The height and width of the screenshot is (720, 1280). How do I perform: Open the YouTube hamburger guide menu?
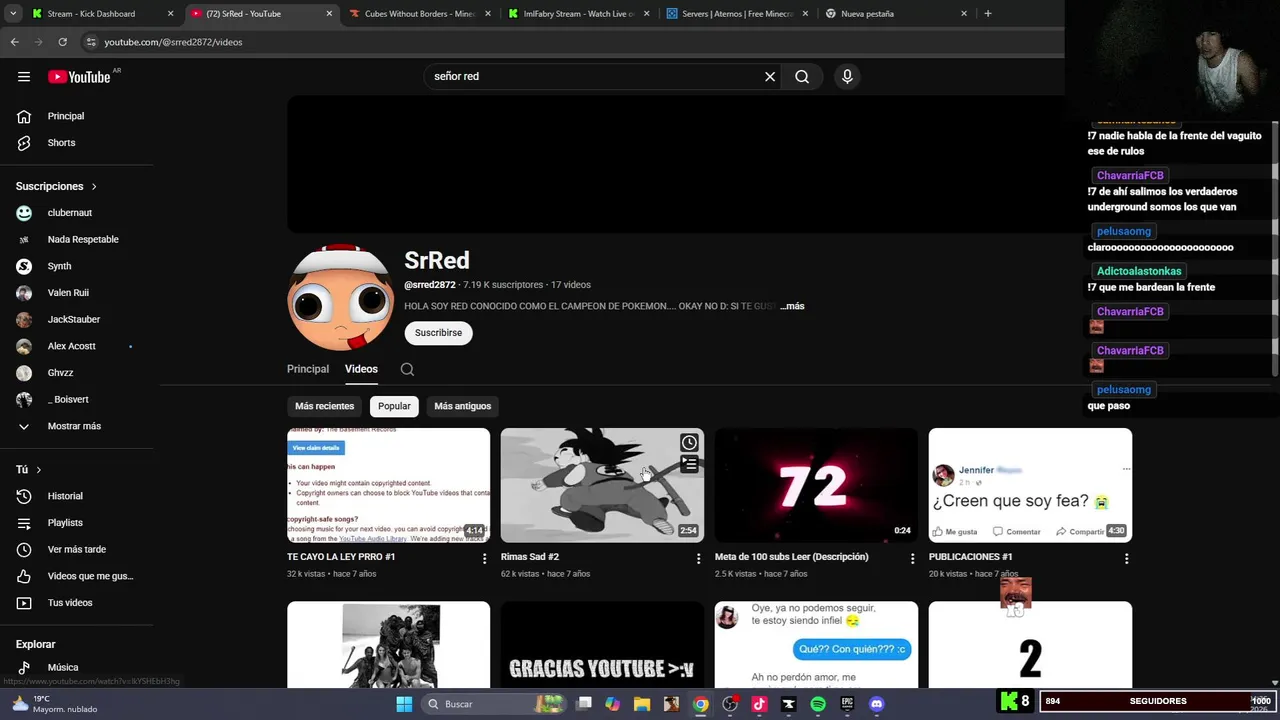pos(24,77)
